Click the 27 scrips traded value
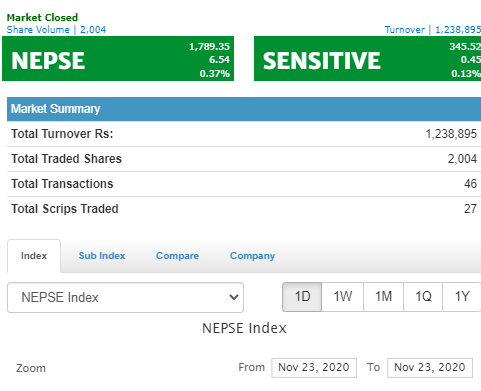 pyautogui.click(x=471, y=209)
